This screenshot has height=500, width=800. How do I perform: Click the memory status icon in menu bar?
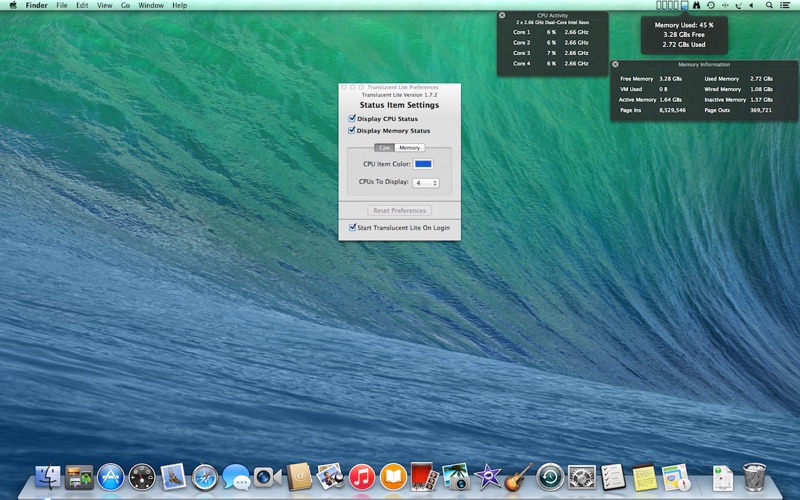(684, 5)
